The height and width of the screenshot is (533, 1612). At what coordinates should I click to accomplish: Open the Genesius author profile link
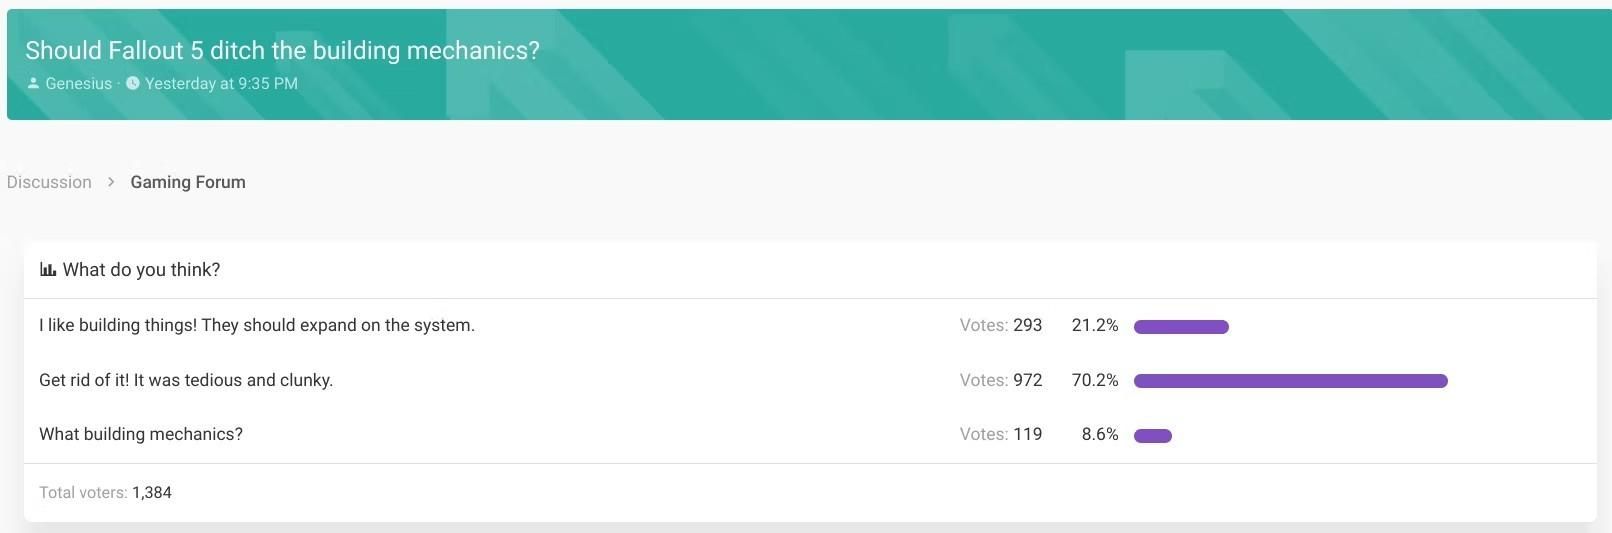78,83
